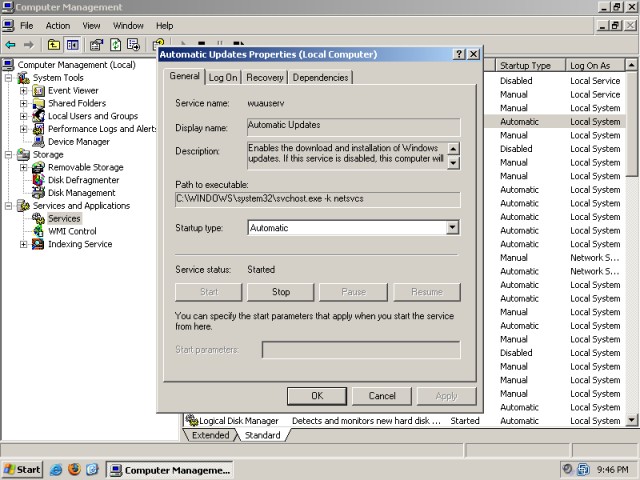
Task: Click the Removable Storage icon
Action: [x=38, y=167]
